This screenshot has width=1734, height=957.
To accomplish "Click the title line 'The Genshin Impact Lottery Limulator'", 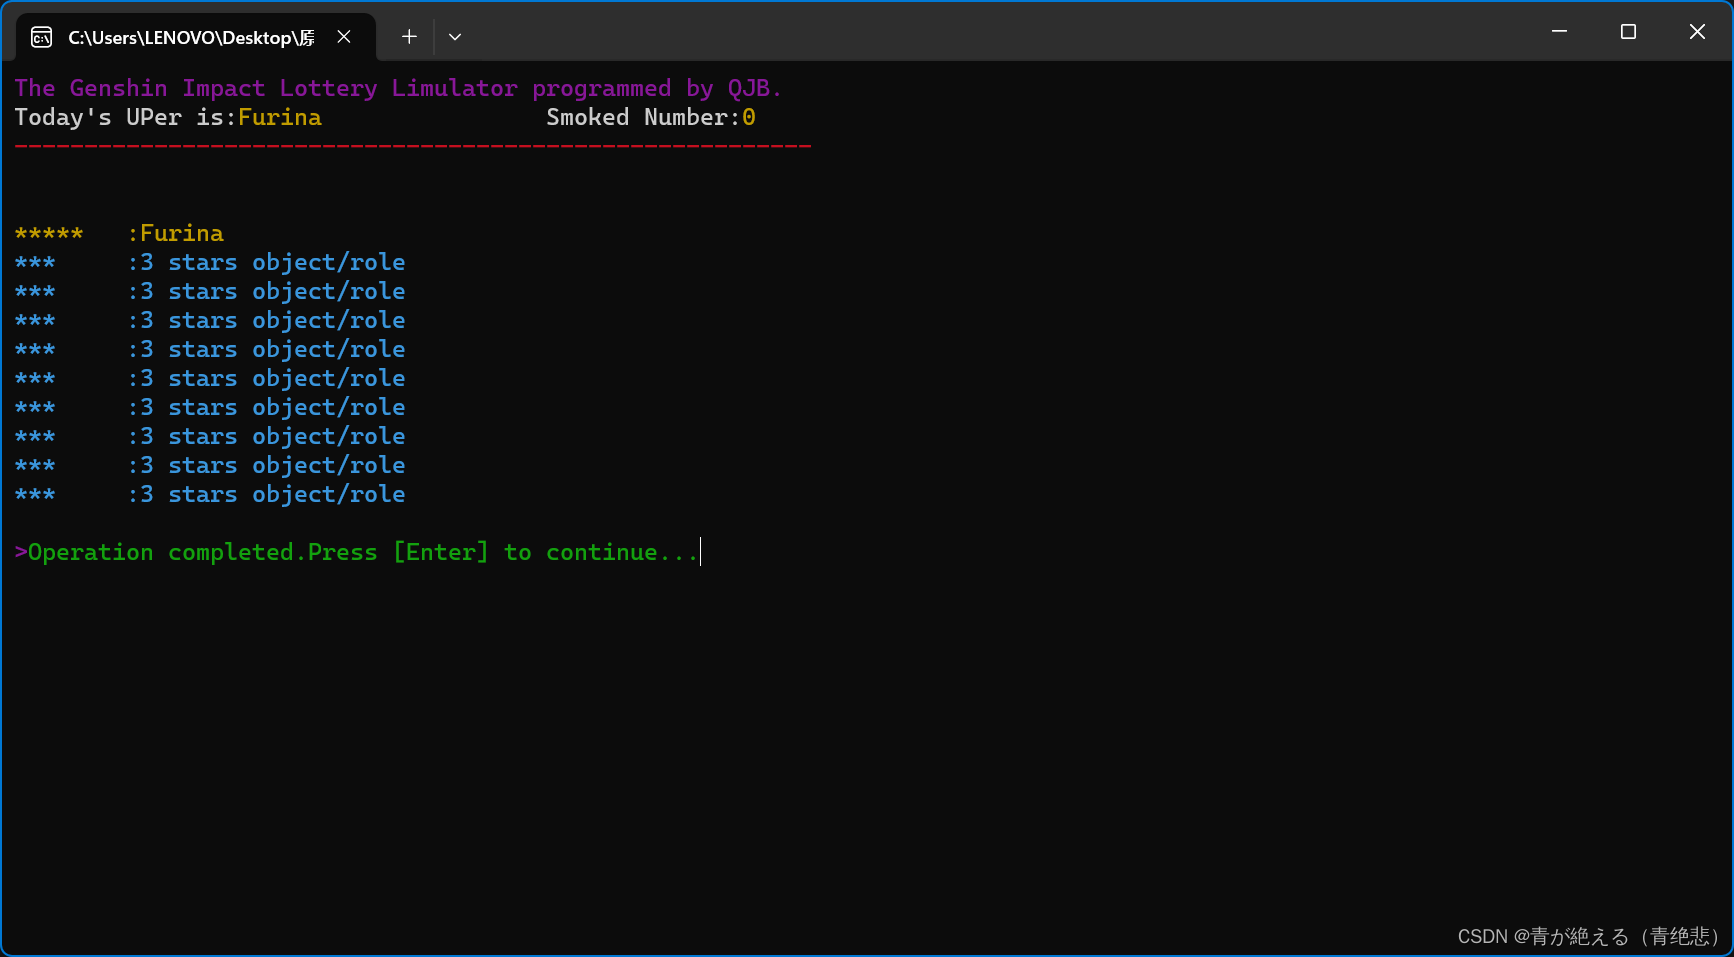I will (266, 88).
